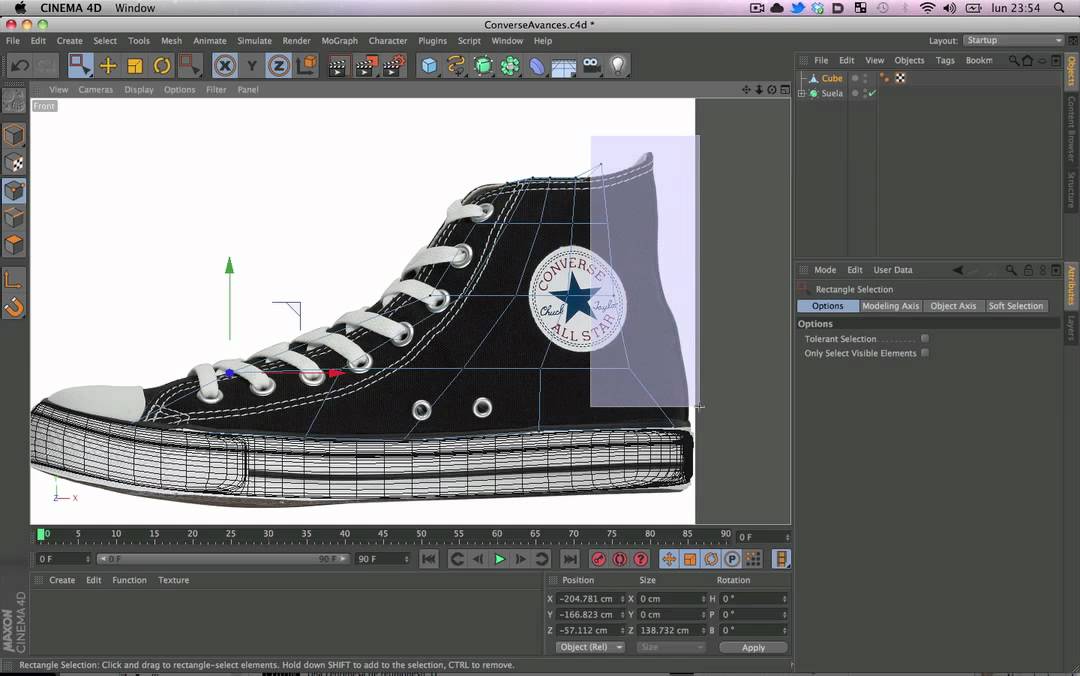1080x676 pixels.
Task: Search objects with the magnifier icon
Action: coord(1014,61)
